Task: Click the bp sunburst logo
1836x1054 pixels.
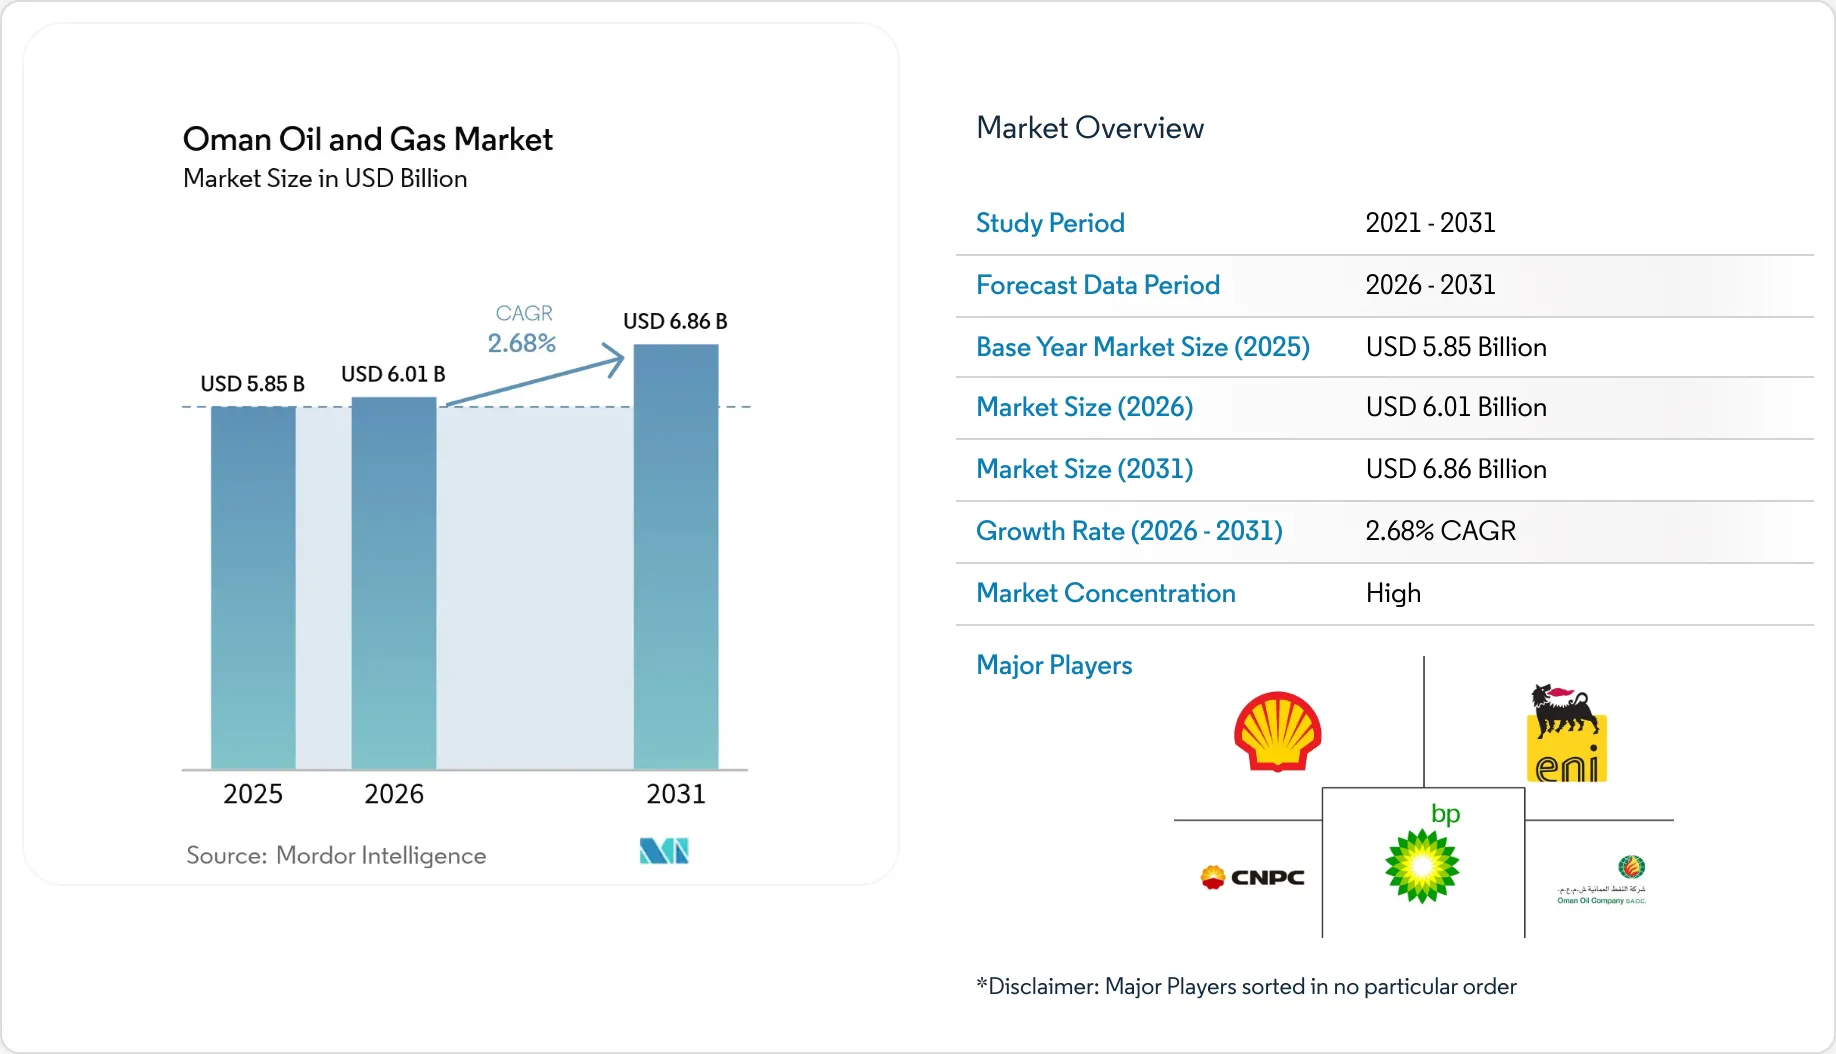Action: [1423, 853]
